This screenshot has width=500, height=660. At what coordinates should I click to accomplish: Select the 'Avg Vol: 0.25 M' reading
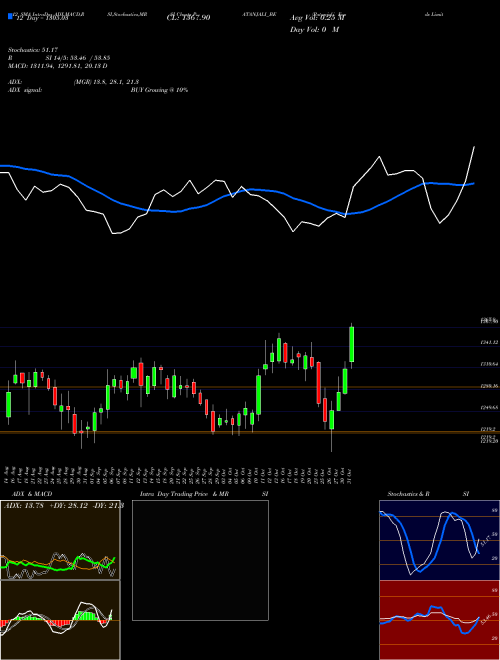(x=318, y=18)
